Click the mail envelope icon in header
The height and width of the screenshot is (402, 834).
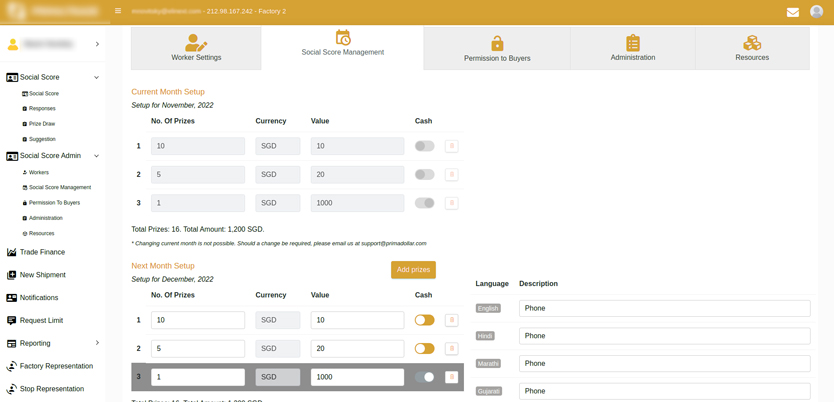pos(792,12)
